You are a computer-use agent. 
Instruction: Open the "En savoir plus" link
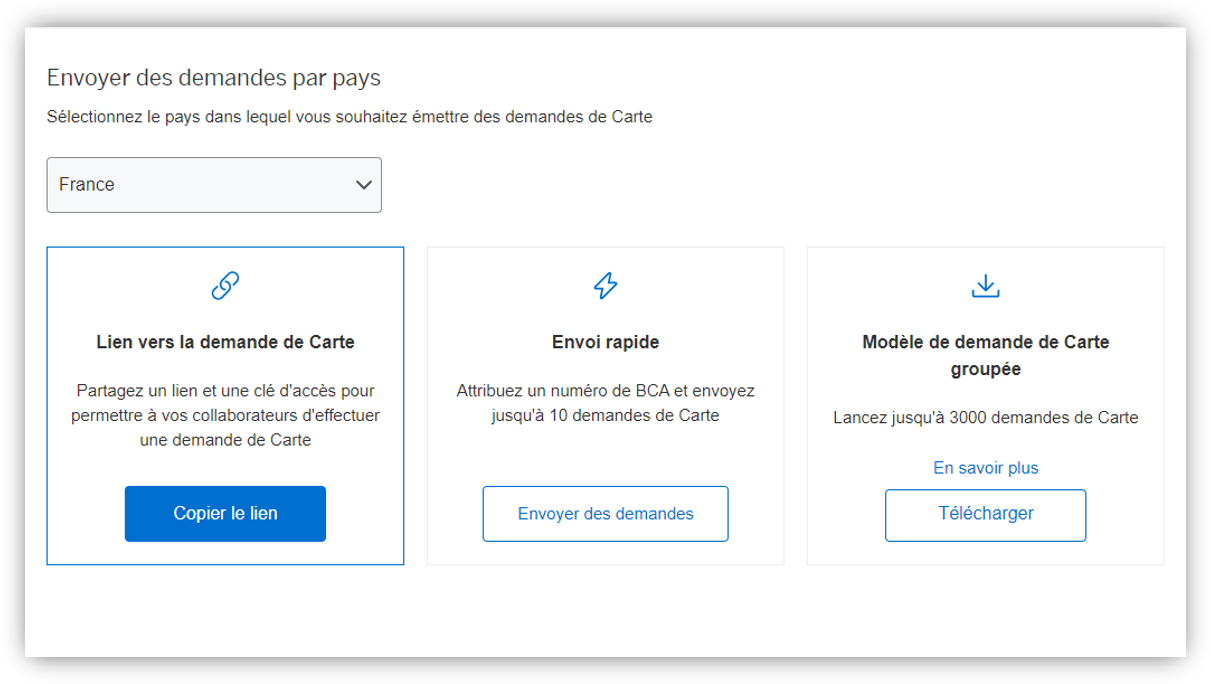click(x=985, y=467)
